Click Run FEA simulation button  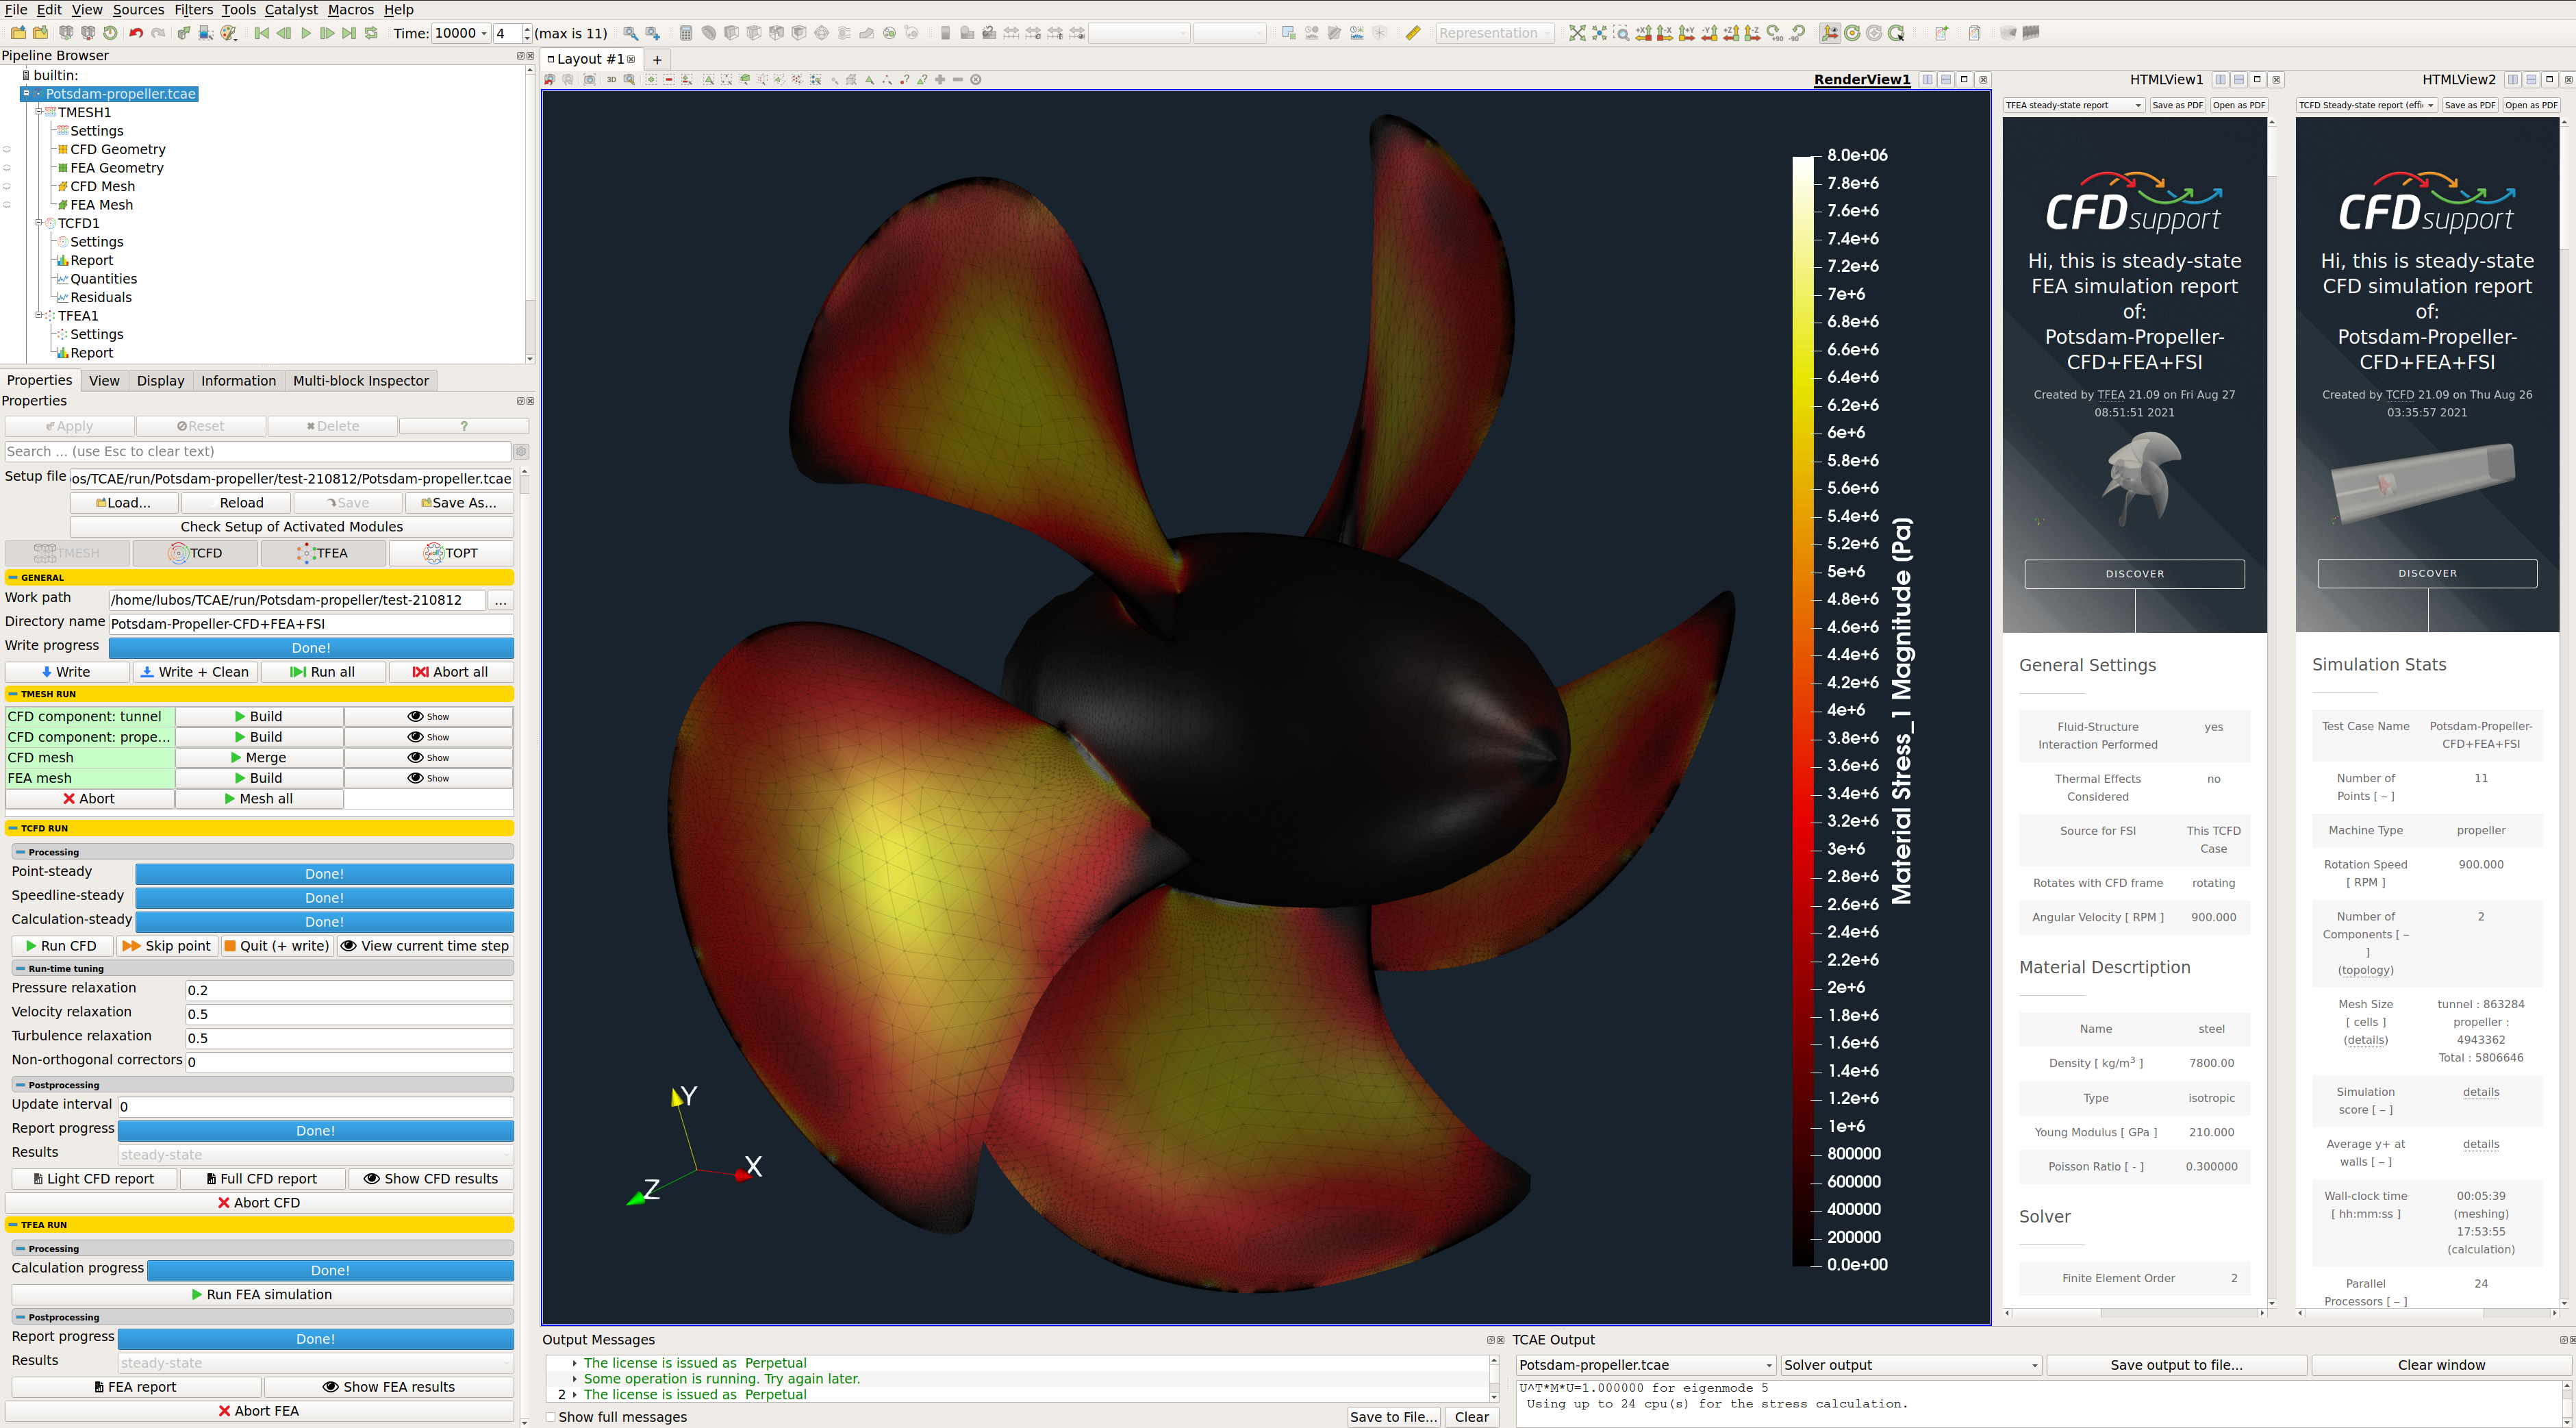coord(262,1294)
